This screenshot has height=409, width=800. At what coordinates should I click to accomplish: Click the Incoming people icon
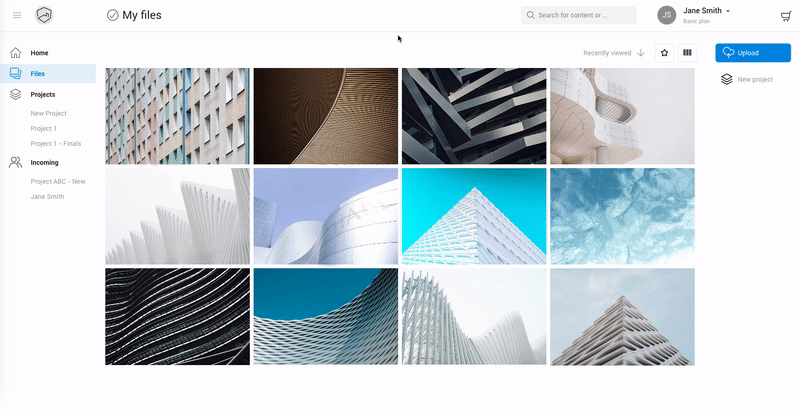[x=16, y=162]
